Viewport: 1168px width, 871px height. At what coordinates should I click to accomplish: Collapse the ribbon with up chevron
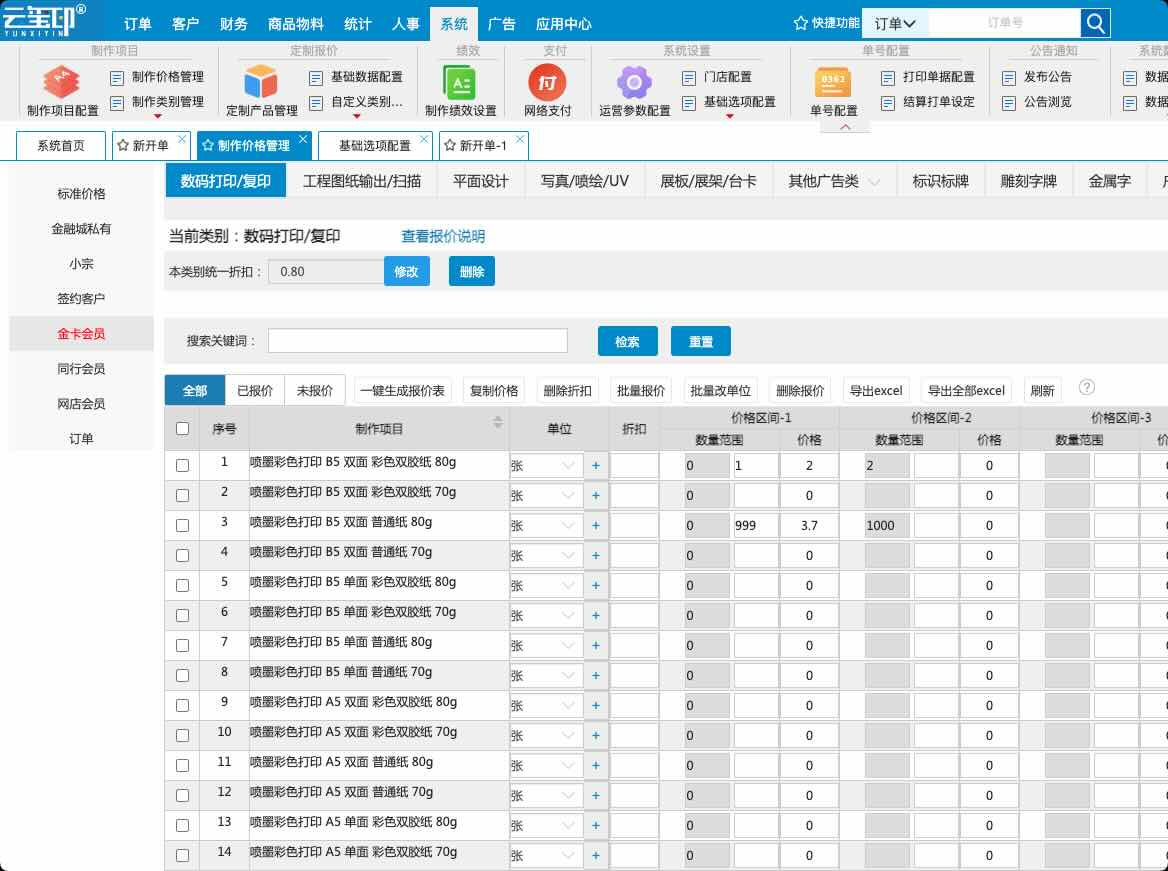(845, 127)
